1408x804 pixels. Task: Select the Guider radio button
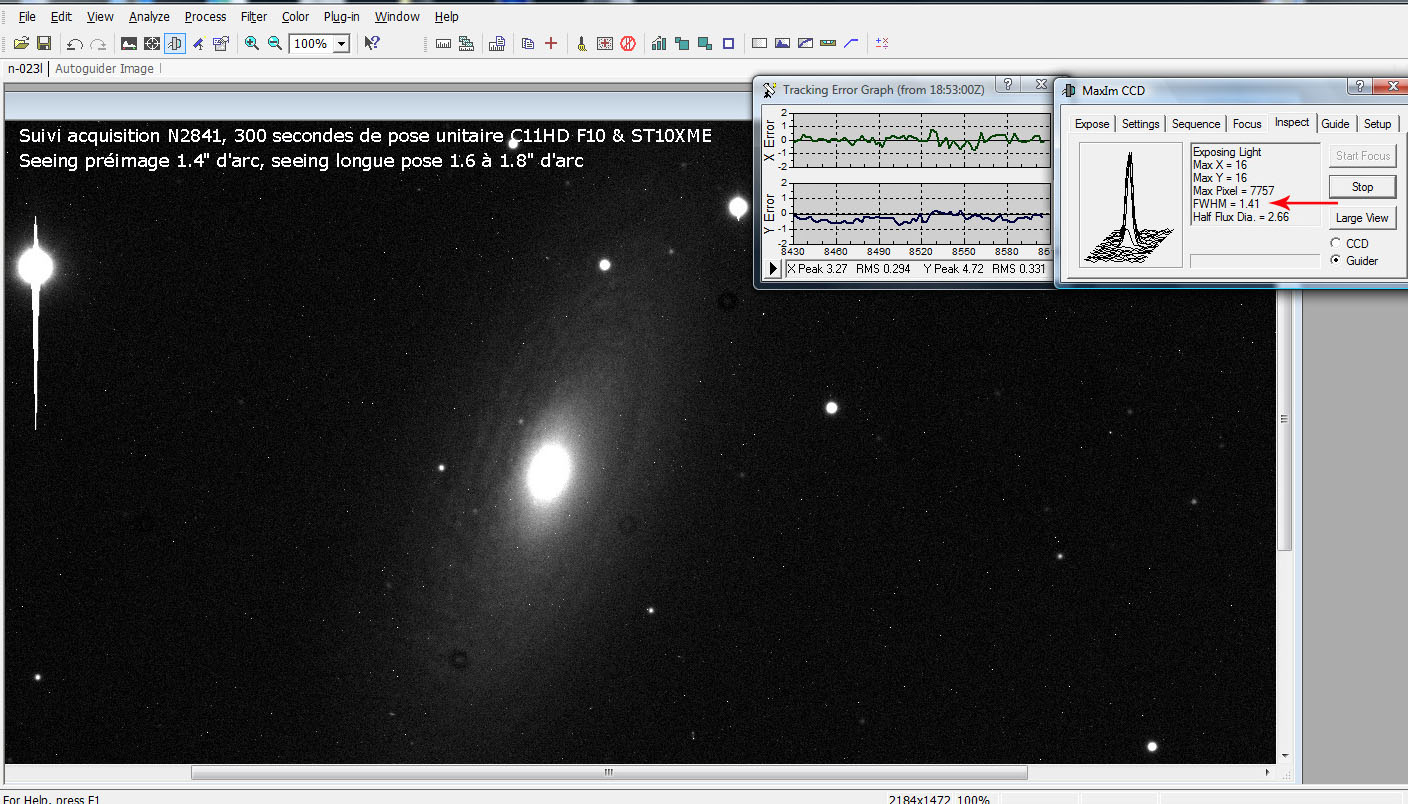coord(1336,261)
